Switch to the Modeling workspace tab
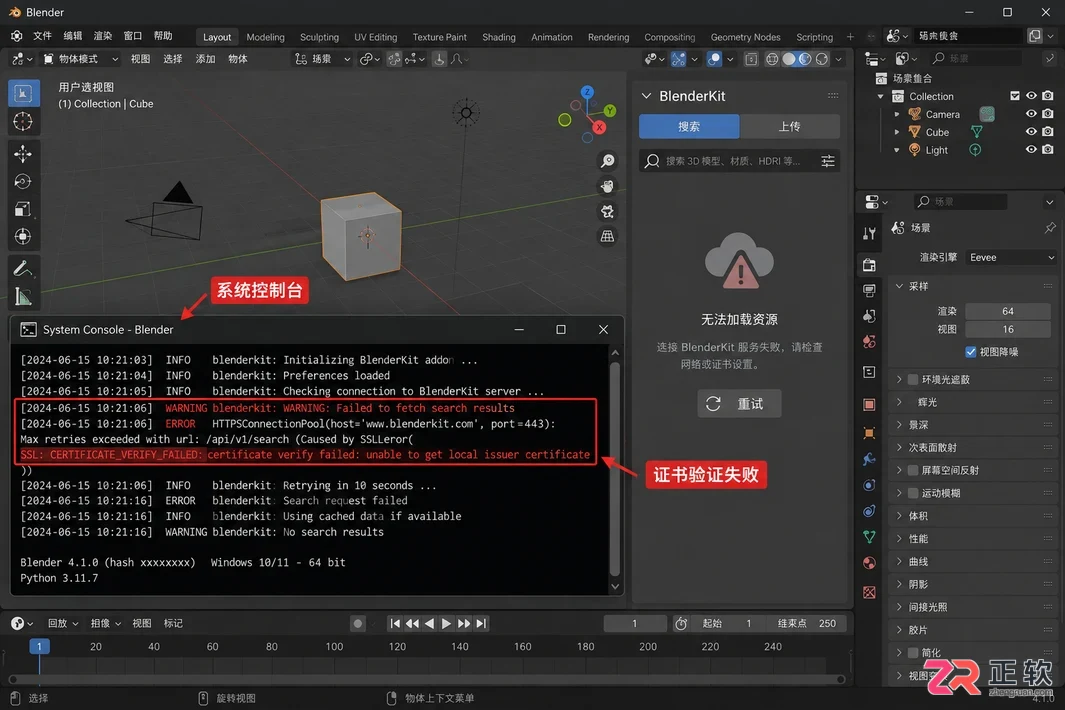 click(265, 37)
